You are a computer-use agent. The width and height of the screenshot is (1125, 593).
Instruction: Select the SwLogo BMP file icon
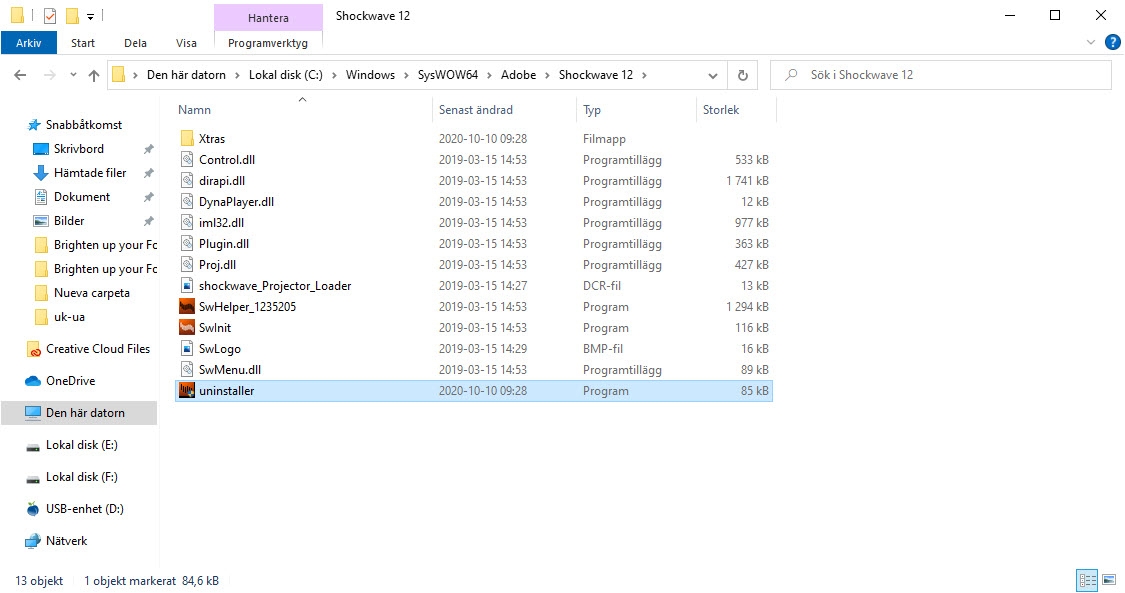(187, 348)
